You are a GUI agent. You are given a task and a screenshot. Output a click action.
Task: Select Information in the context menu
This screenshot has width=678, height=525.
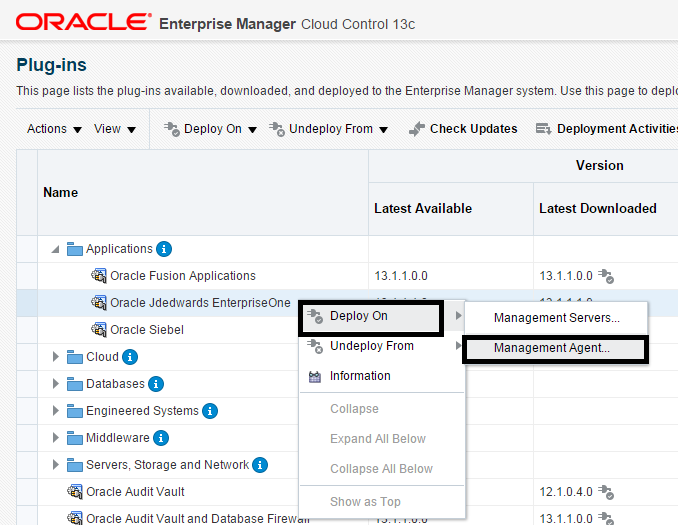tap(360, 376)
